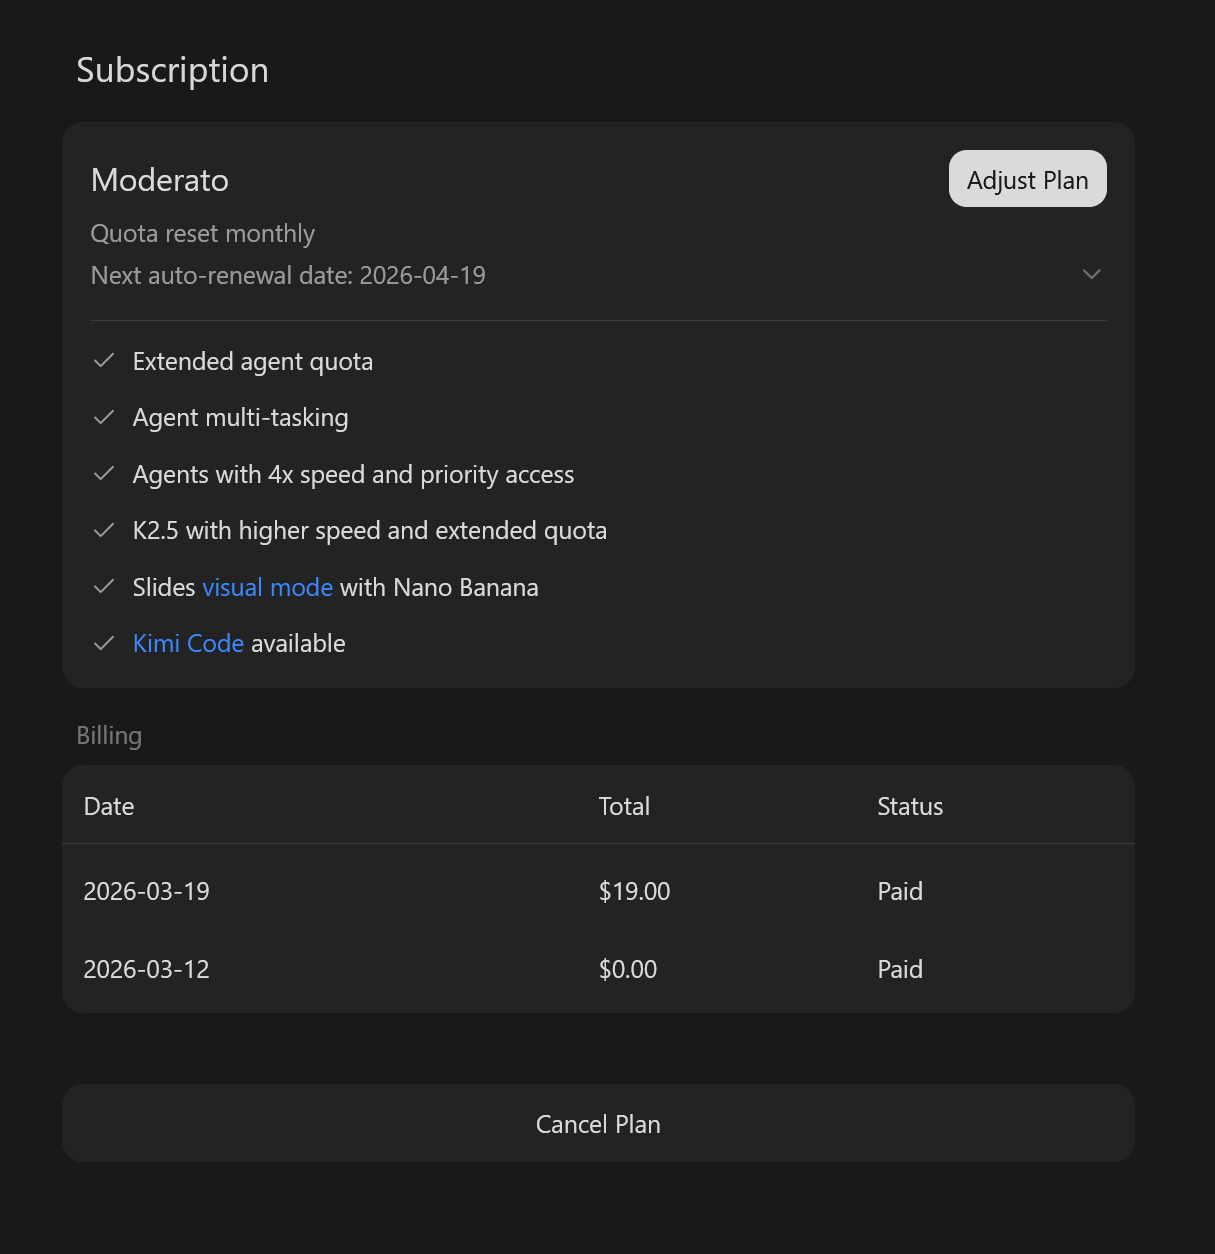Select checkmark beside Slides with Nano Banana
Image resolution: width=1215 pixels, height=1254 pixels.
[x=104, y=587]
